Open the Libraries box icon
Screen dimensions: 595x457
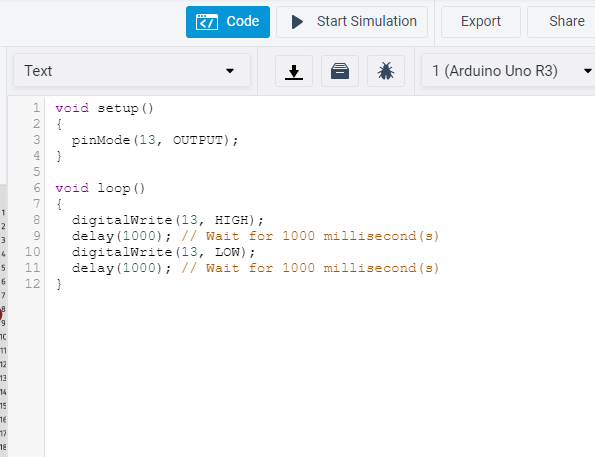pyautogui.click(x=340, y=71)
